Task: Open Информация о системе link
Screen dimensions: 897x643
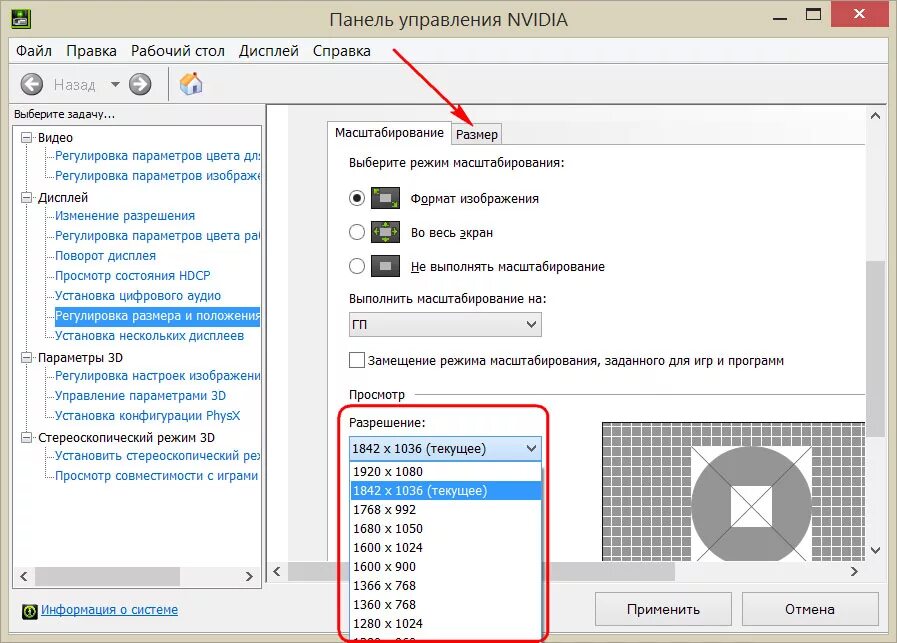Action: [109, 610]
